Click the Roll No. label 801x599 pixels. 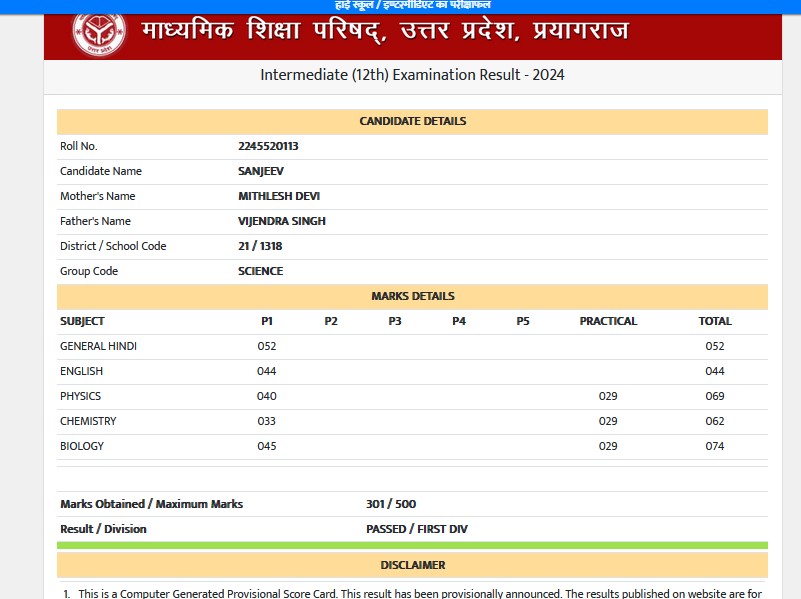(x=79, y=146)
